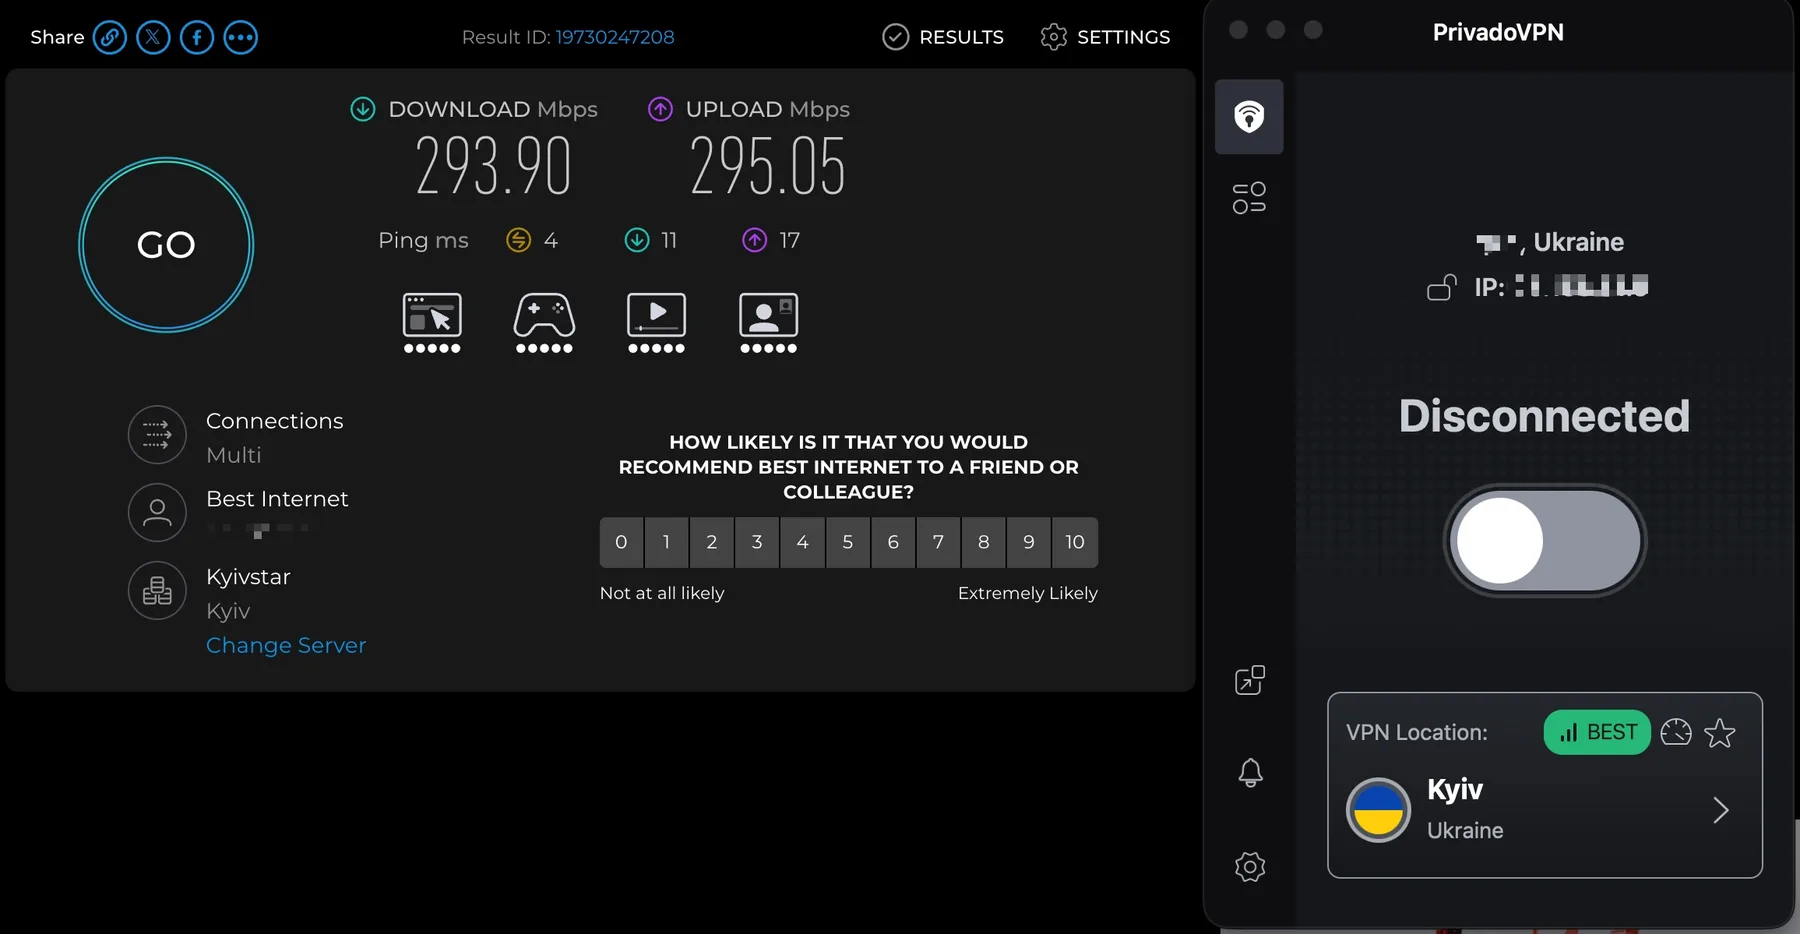Open PrivadoVPN notifications bell
Image resolution: width=1800 pixels, height=934 pixels.
(x=1250, y=772)
